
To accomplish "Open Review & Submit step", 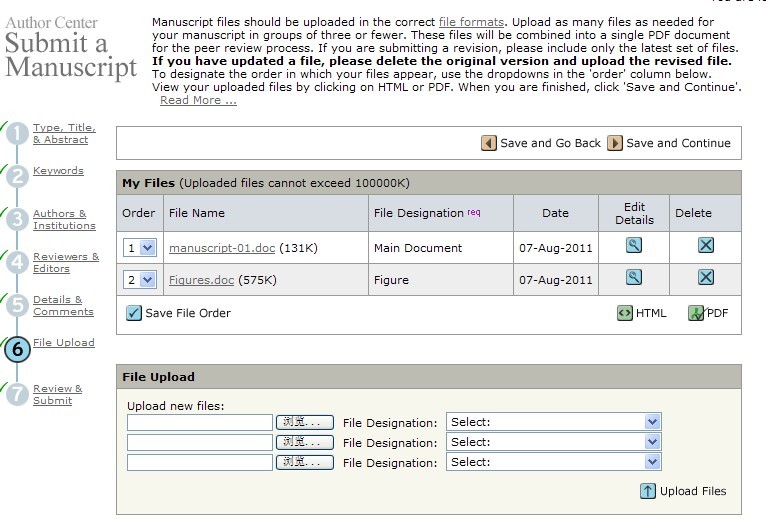I will tap(57, 394).
